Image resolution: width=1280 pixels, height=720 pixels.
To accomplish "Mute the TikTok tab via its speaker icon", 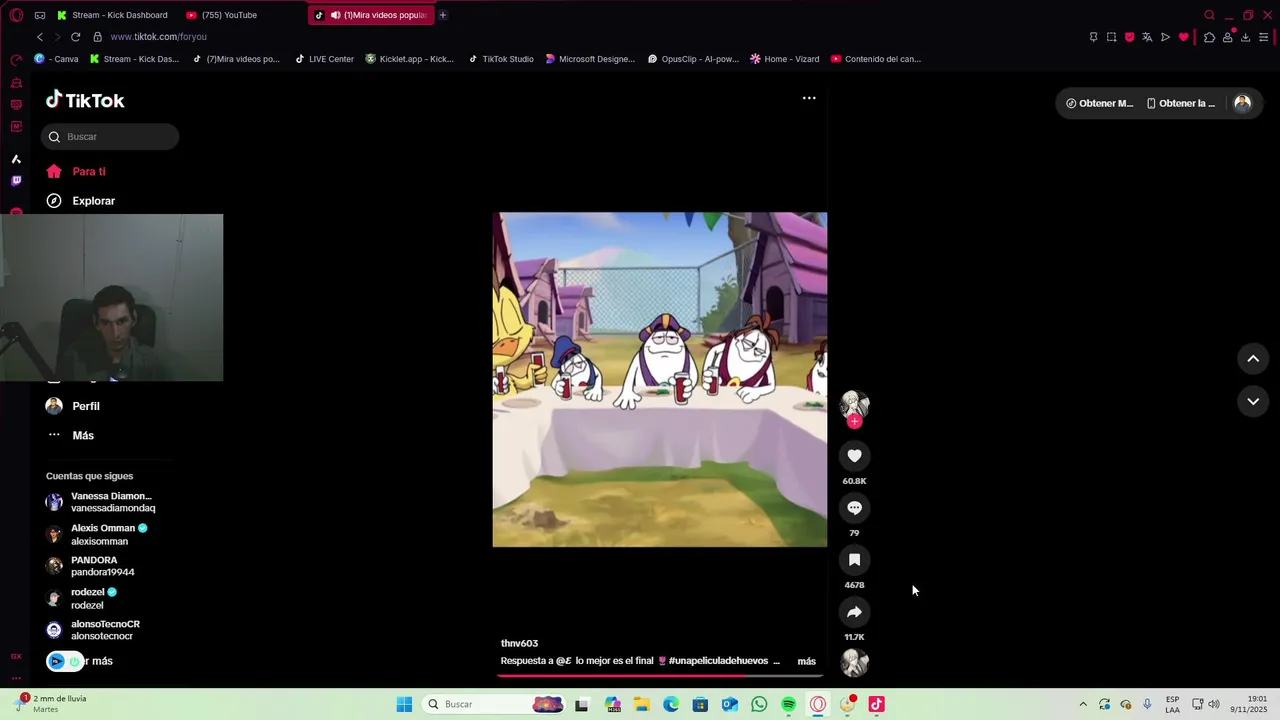I will [335, 15].
